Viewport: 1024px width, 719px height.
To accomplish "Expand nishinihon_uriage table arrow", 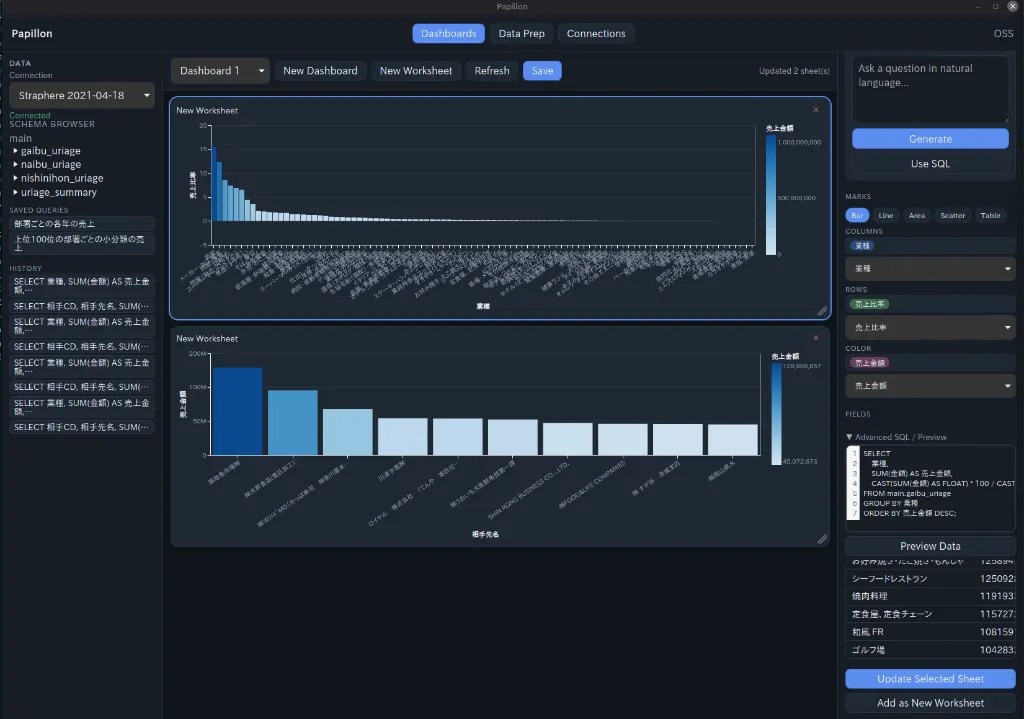I will (x=16, y=178).
